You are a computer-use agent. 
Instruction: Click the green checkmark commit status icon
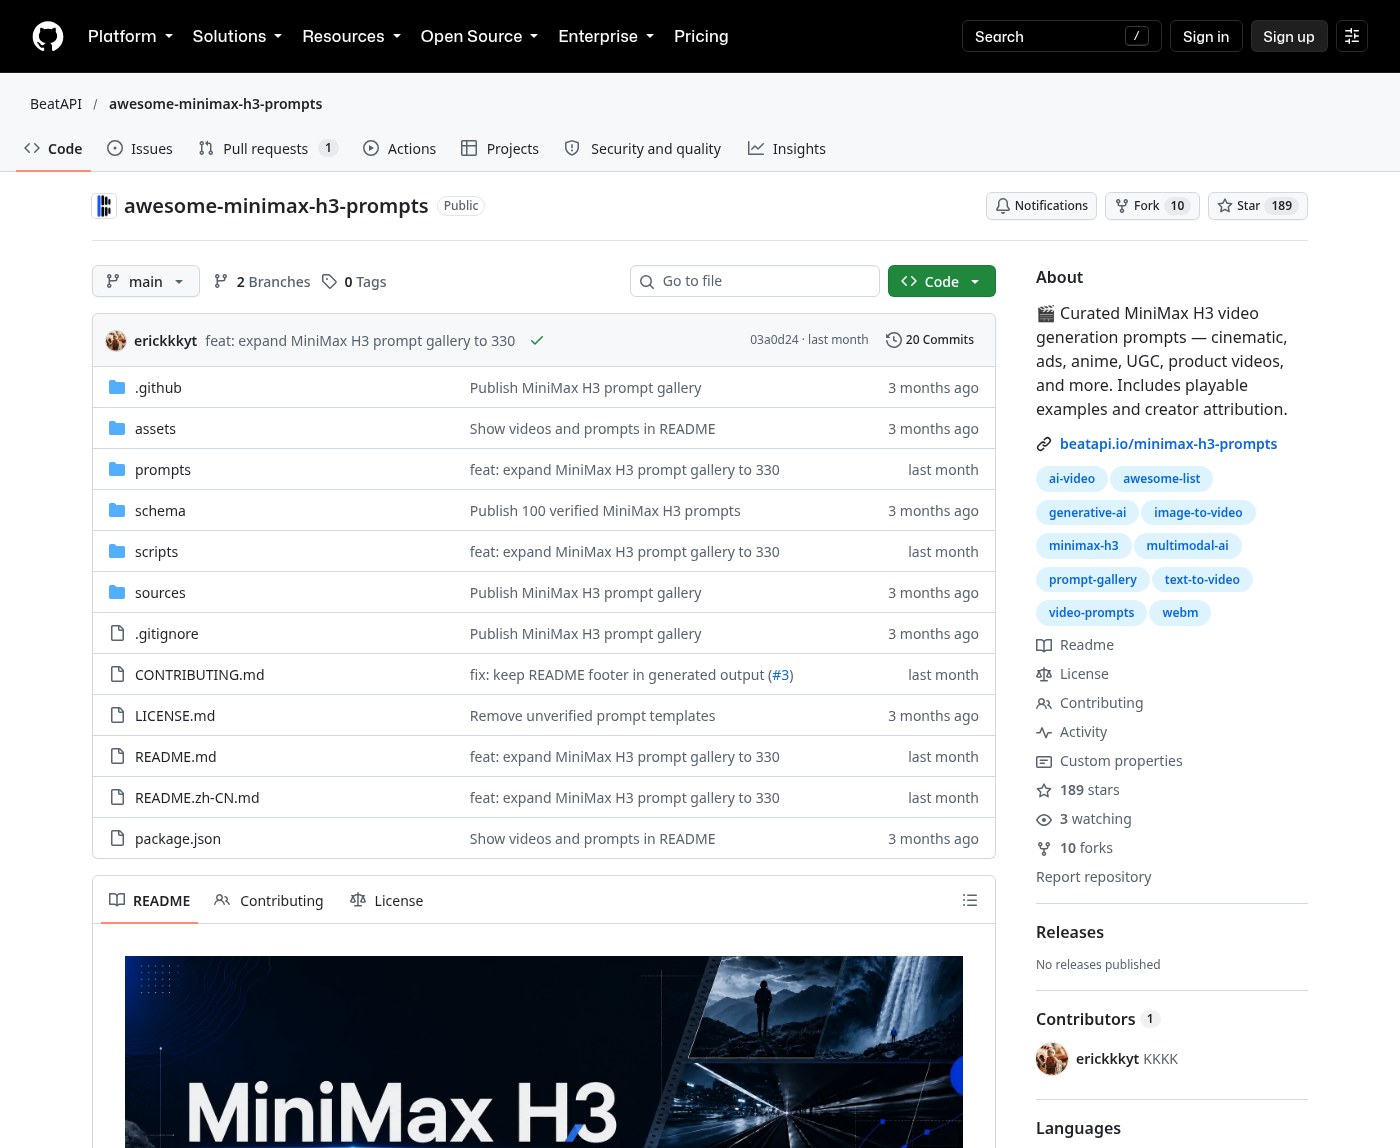coord(537,341)
